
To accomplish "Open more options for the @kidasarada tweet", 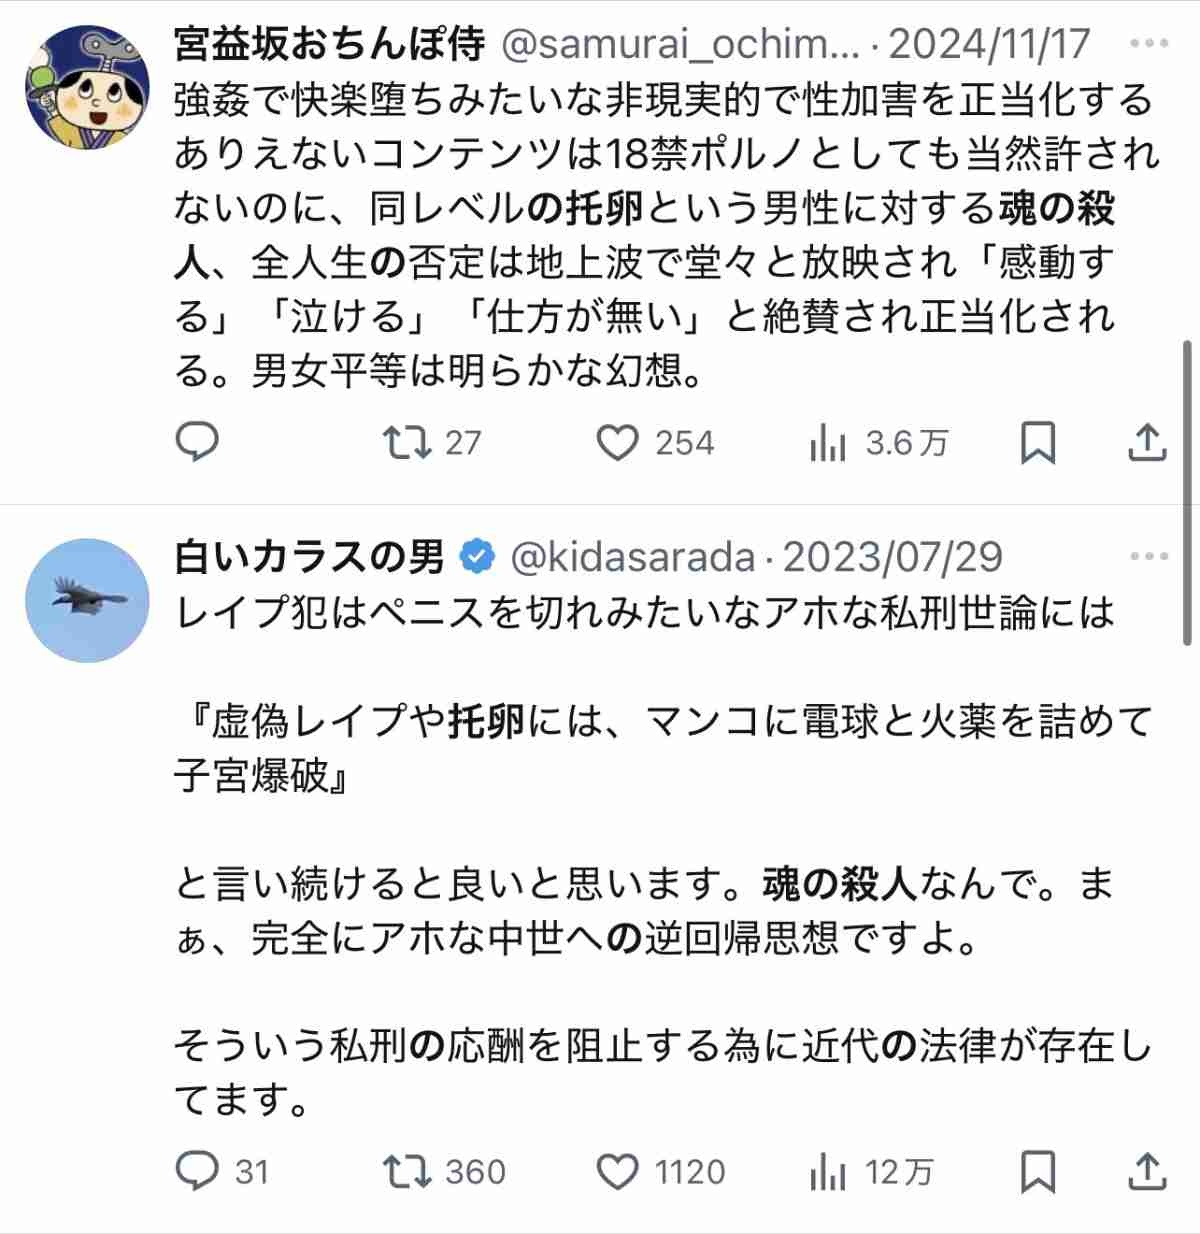I will [x=1148, y=557].
